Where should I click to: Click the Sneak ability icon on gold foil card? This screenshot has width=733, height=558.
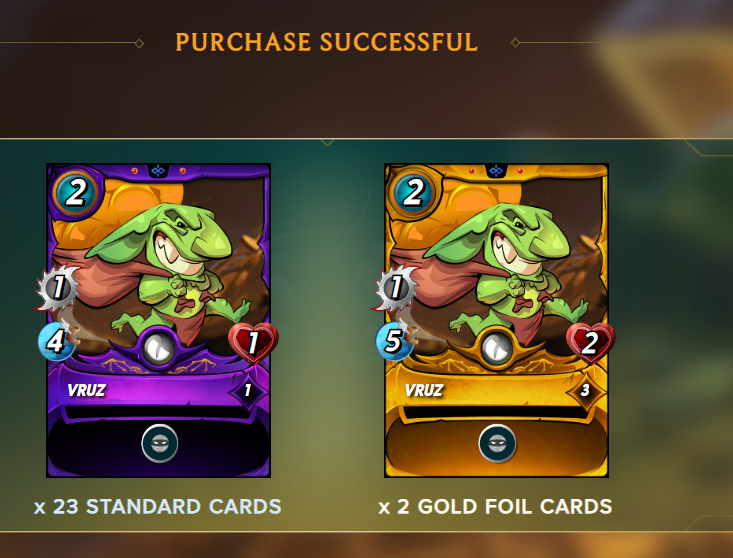tap(497, 443)
